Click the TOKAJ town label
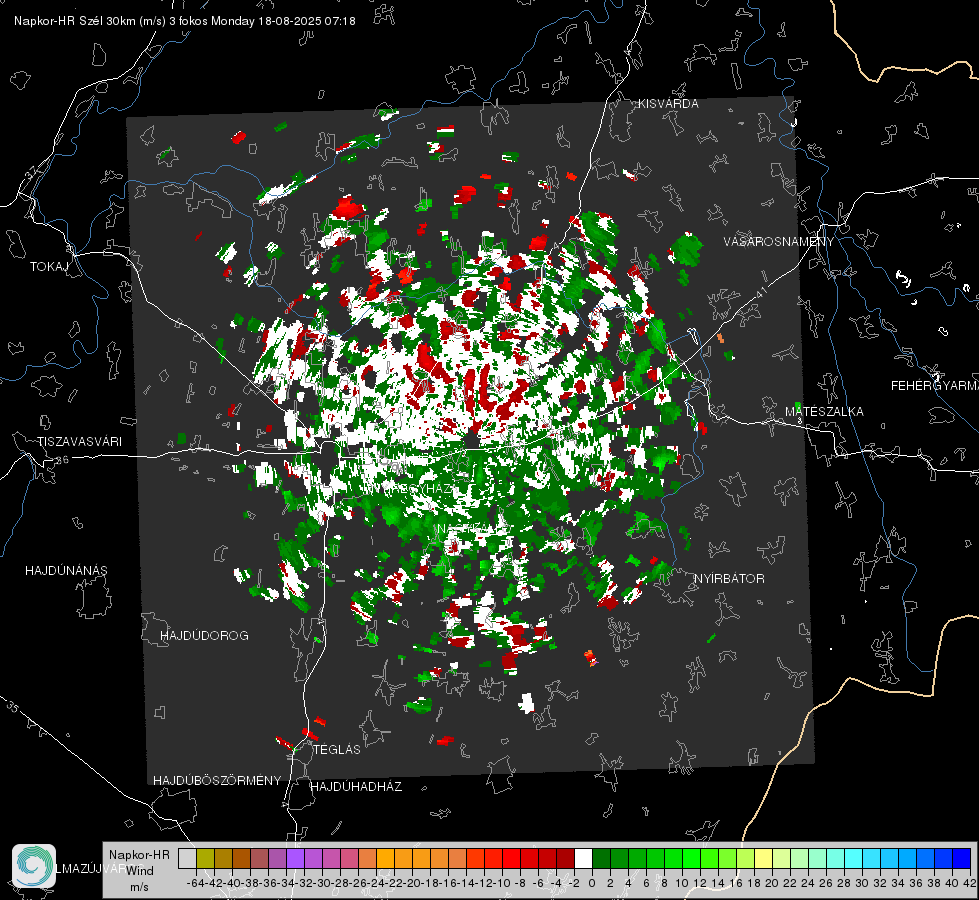 (49, 267)
